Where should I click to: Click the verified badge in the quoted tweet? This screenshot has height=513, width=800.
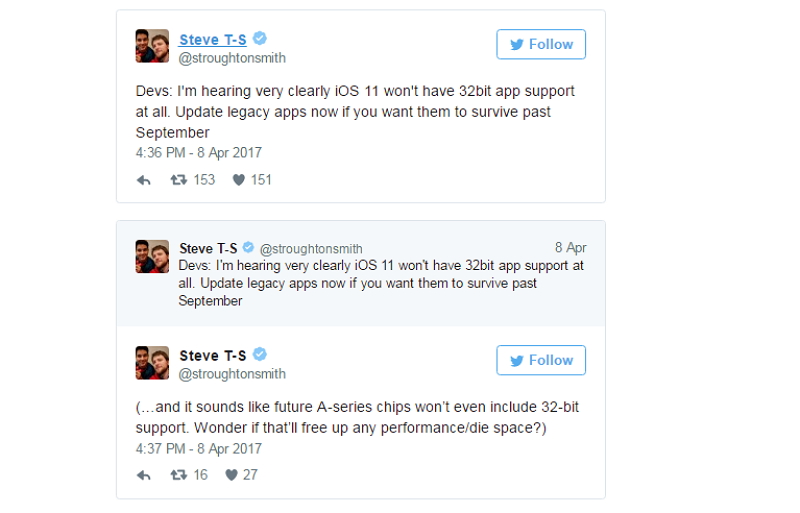249,248
